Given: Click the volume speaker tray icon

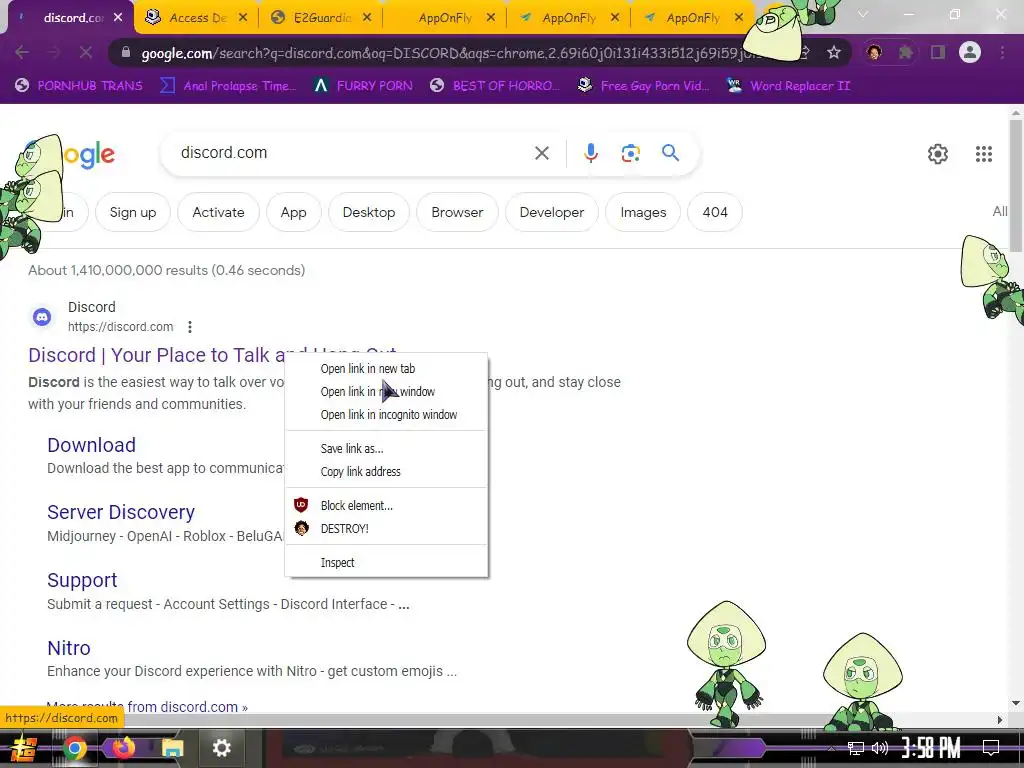Looking at the screenshot, I should click(880, 748).
